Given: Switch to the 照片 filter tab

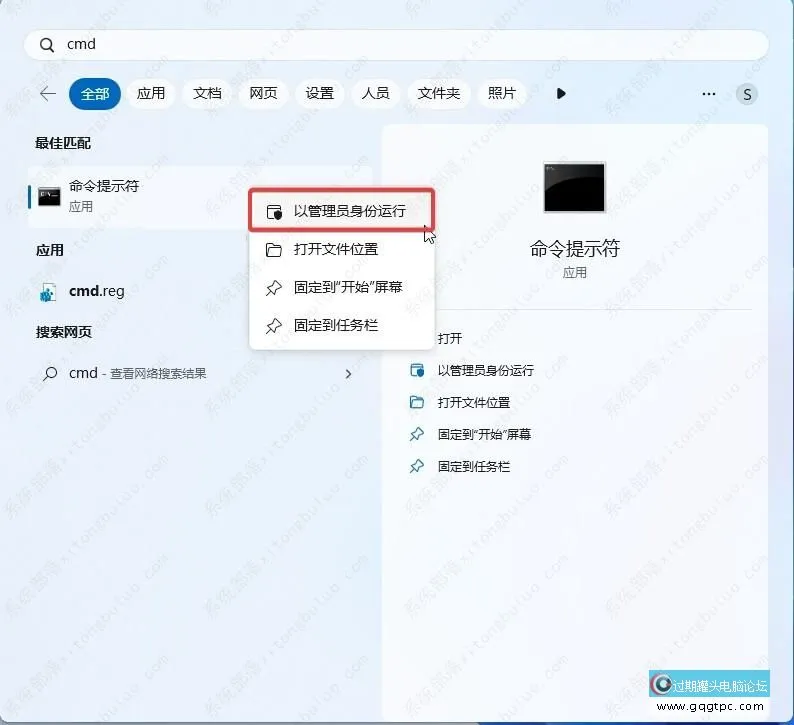Looking at the screenshot, I should click(x=501, y=94).
